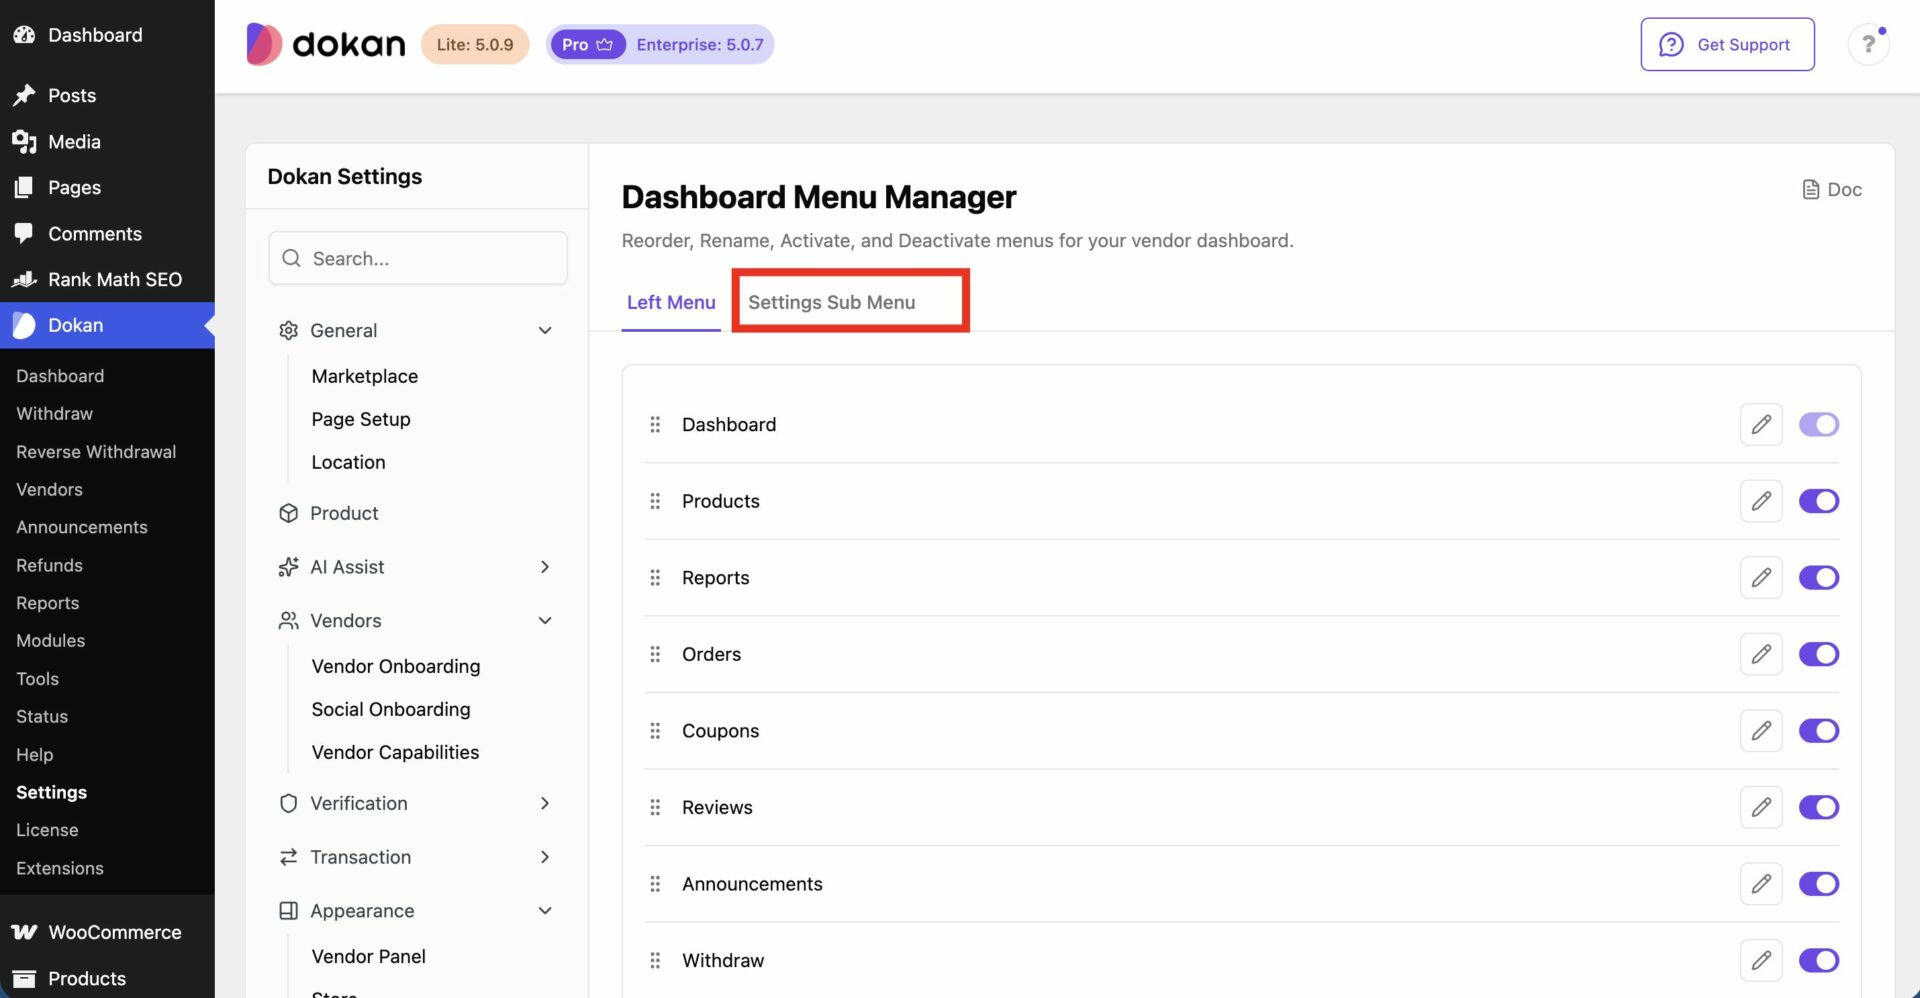1920x998 pixels.
Task: Expand the Verification section
Action: pos(545,803)
